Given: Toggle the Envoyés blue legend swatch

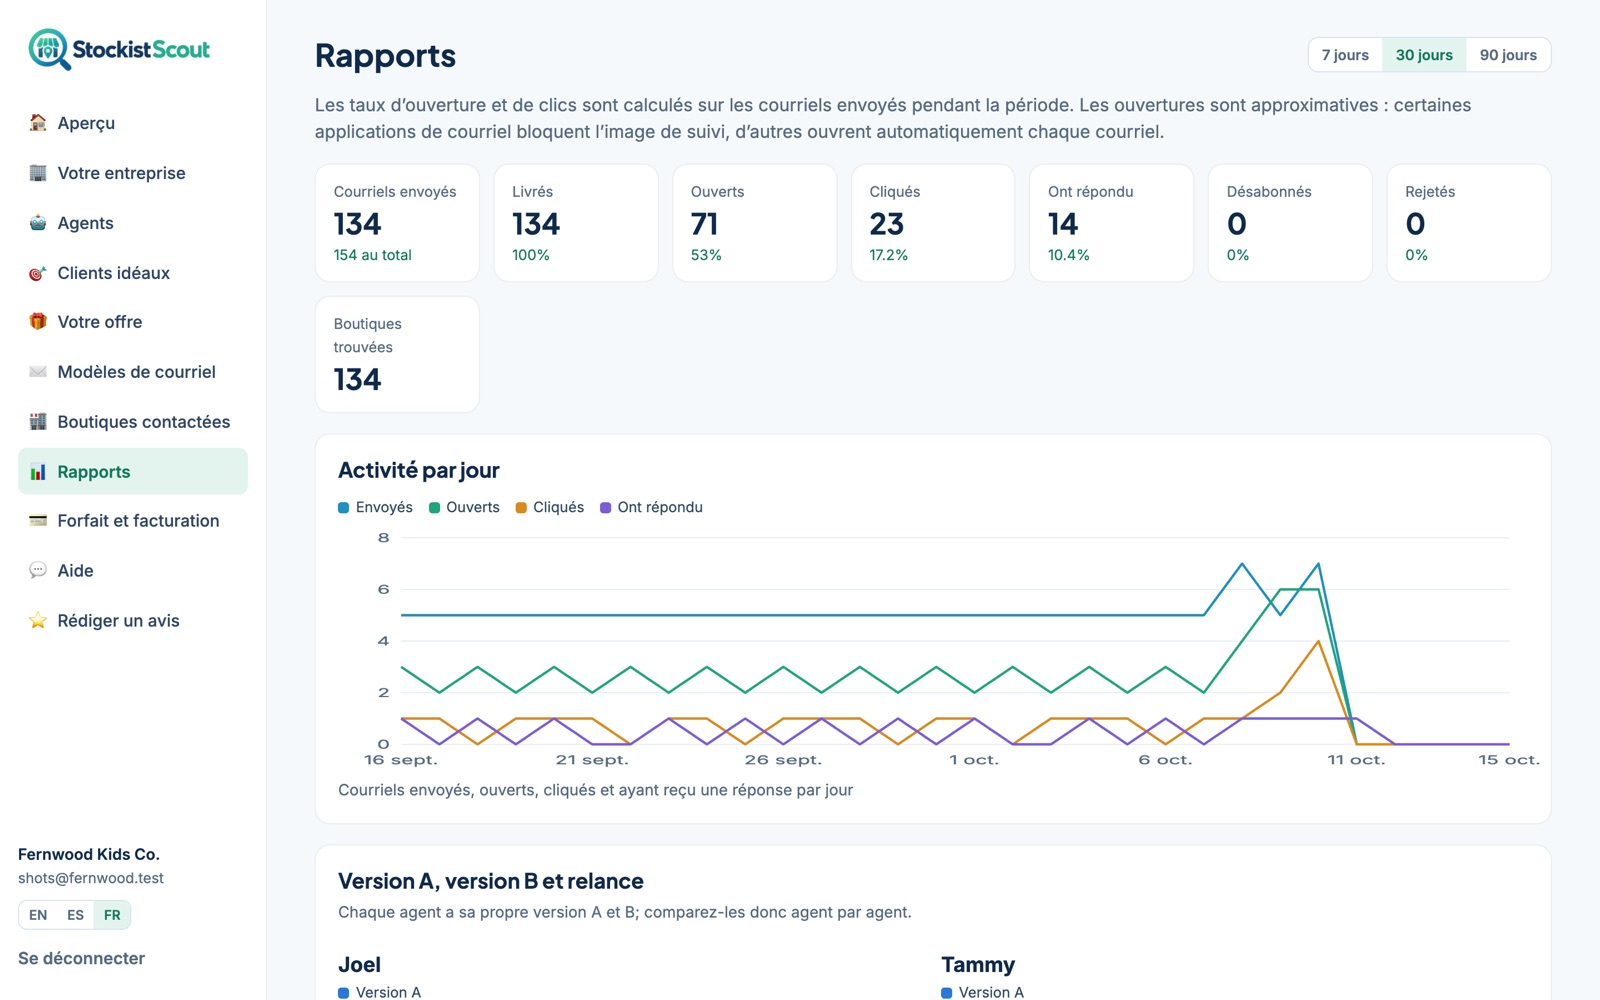Looking at the screenshot, I should 344,508.
